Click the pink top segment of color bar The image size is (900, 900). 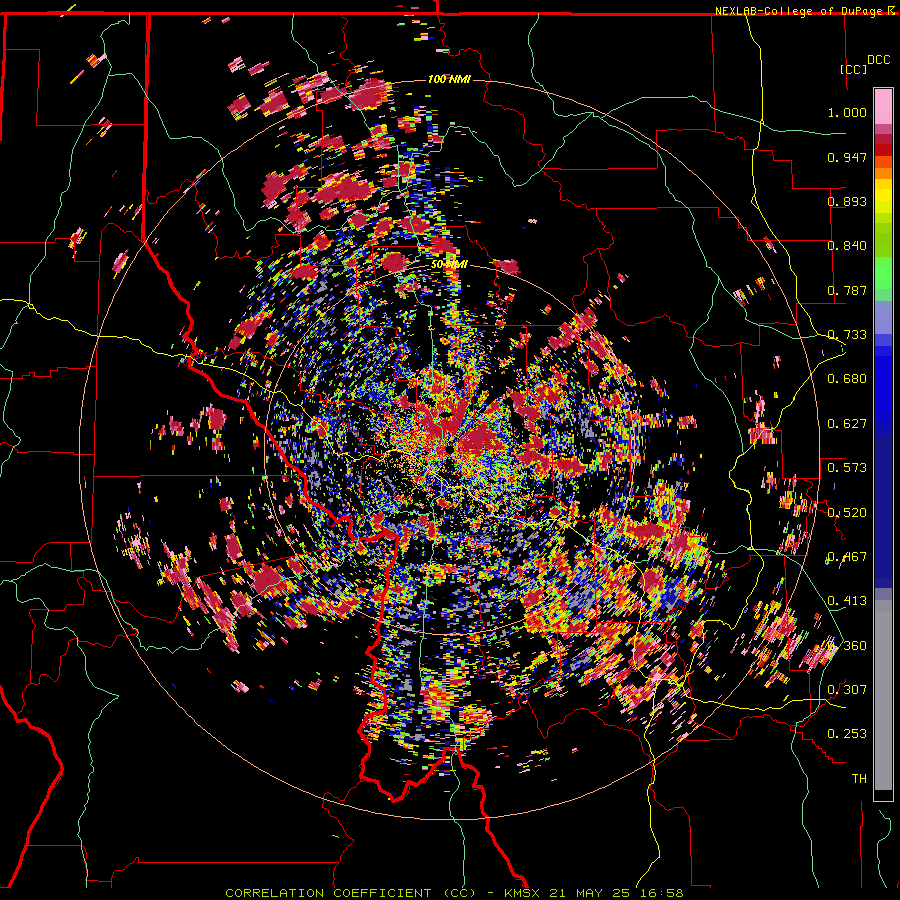click(883, 106)
